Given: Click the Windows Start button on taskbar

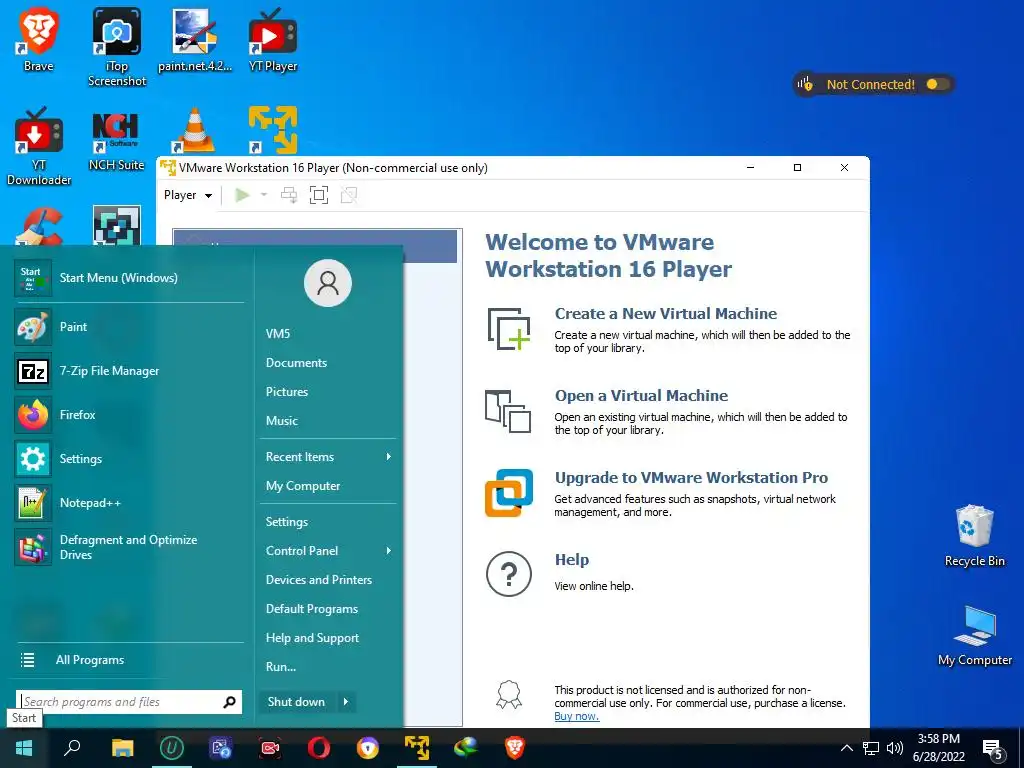Looking at the screenshot, I should pyautogui.click(x=24, y=748).
